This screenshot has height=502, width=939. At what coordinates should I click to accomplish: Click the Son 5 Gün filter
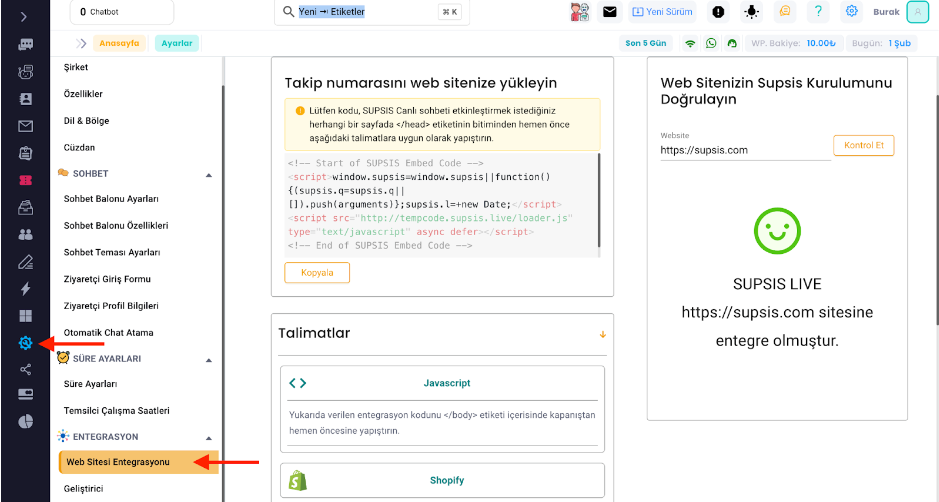click(x=646, y=43)
